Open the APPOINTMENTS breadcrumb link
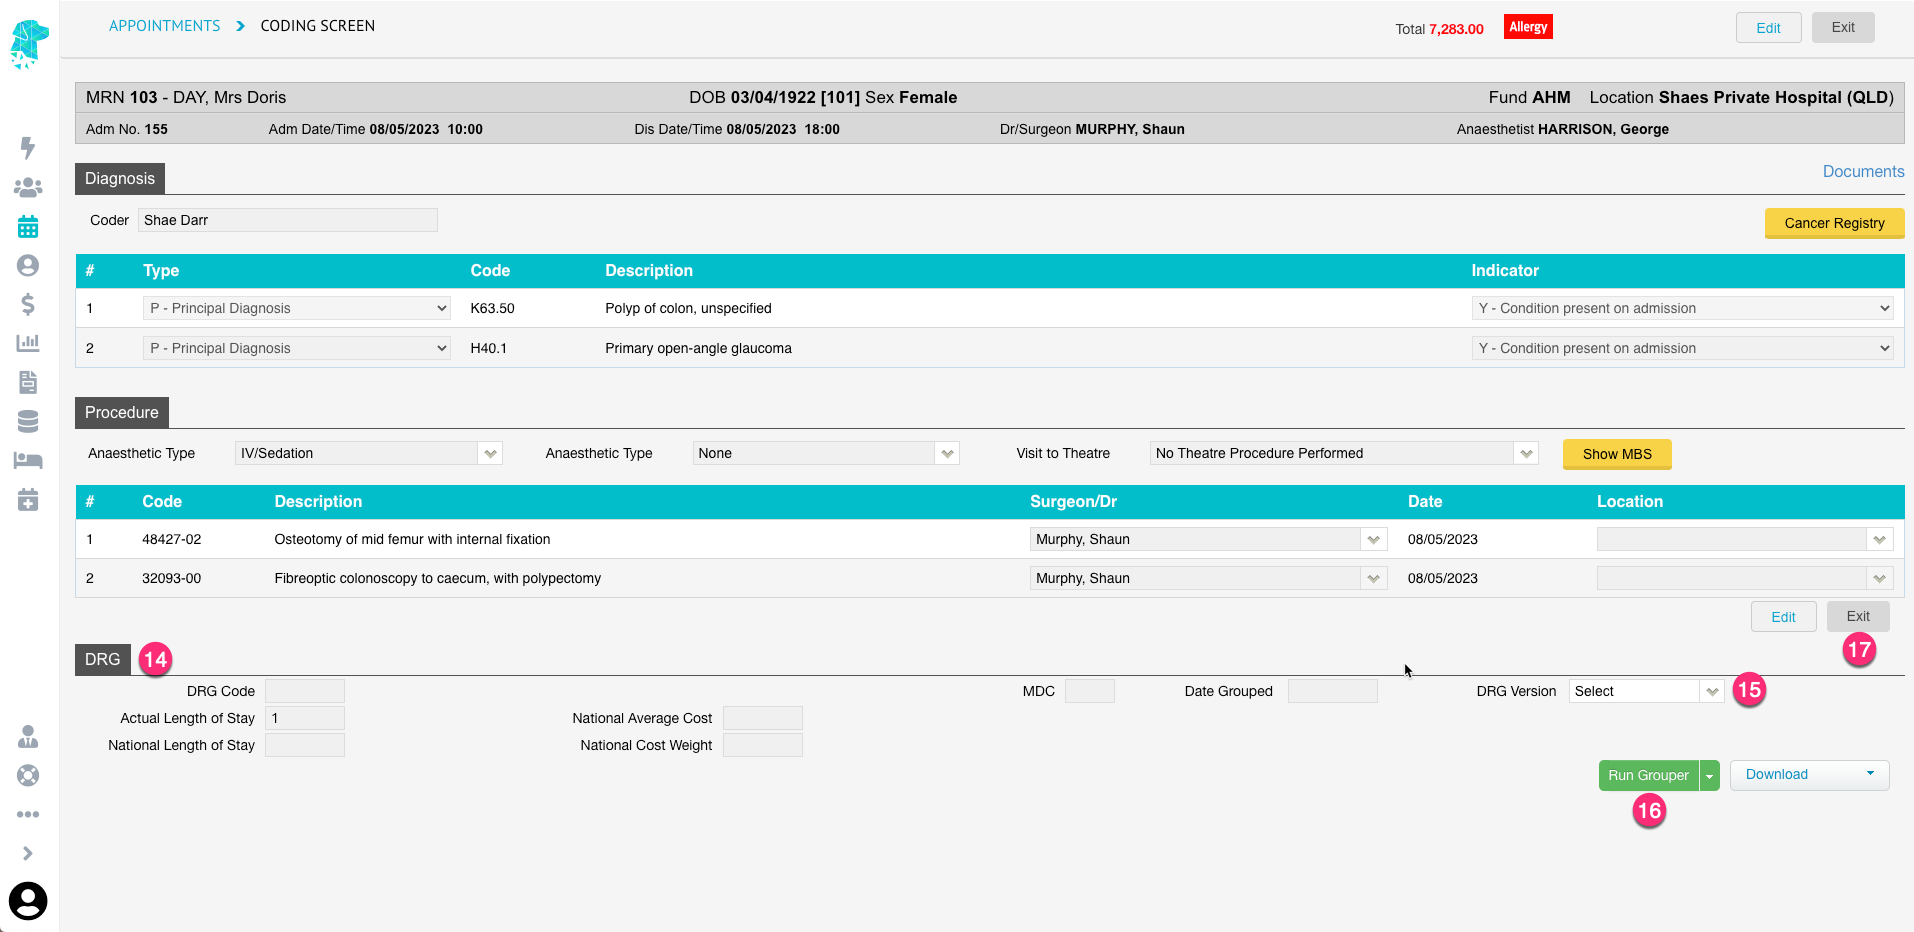This screenshot has height=932, width=1914. pyautogui.click(x=164, y=25)
